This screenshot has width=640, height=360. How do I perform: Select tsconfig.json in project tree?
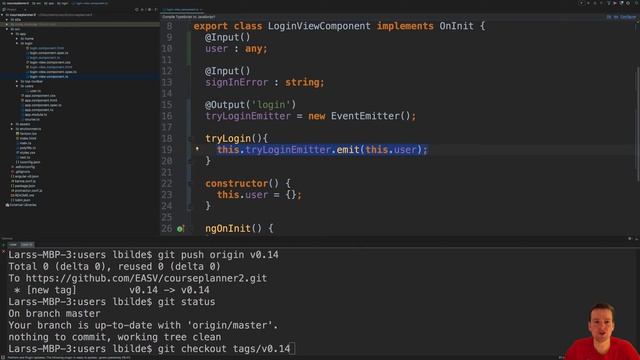(x=29, y=162)
